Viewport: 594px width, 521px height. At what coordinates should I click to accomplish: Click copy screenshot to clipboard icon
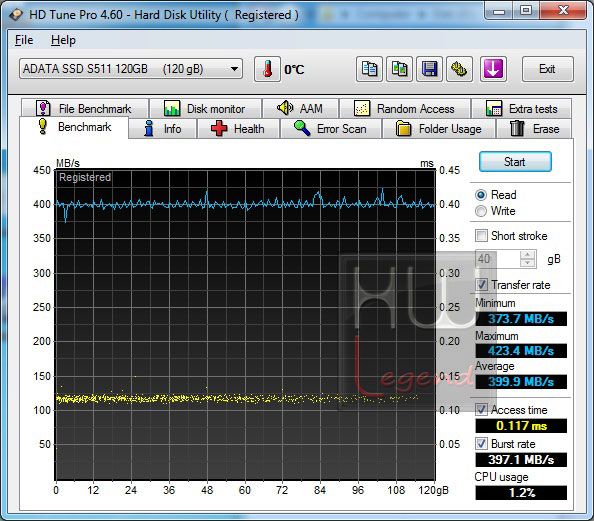399,69
